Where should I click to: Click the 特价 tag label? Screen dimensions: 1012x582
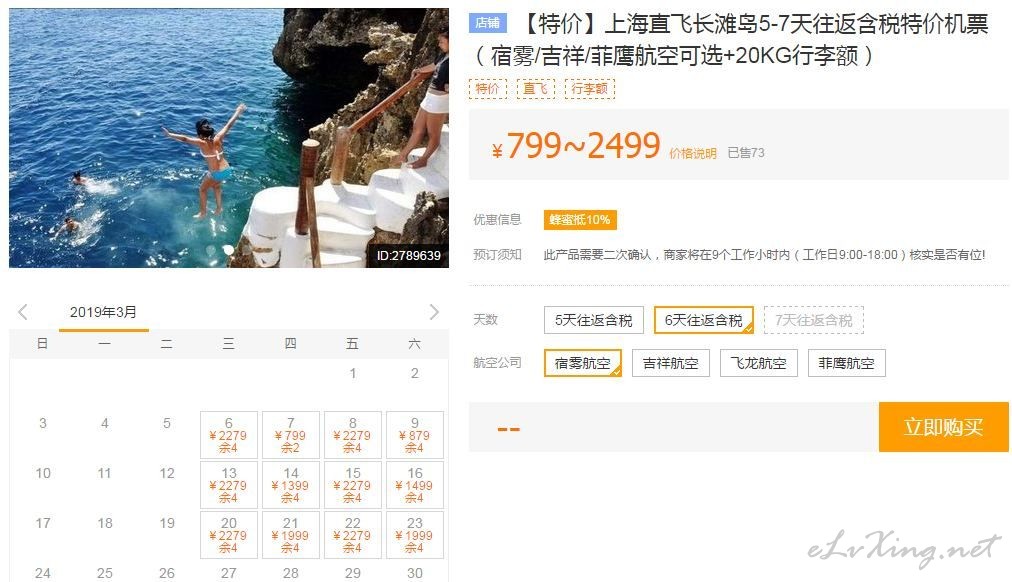(487, 88)
